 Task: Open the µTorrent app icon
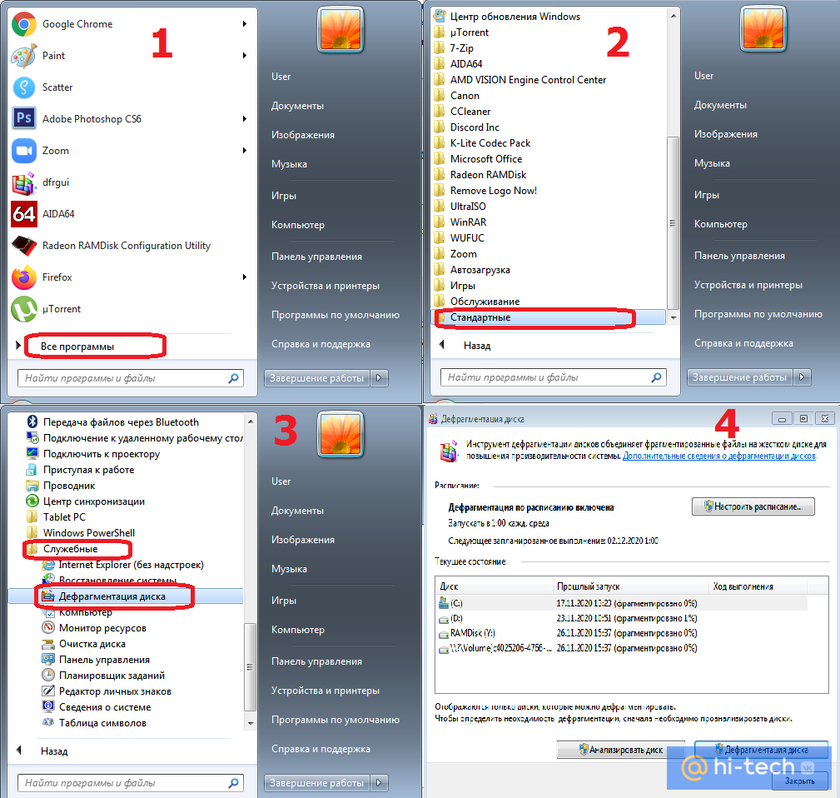click(24, 308)
